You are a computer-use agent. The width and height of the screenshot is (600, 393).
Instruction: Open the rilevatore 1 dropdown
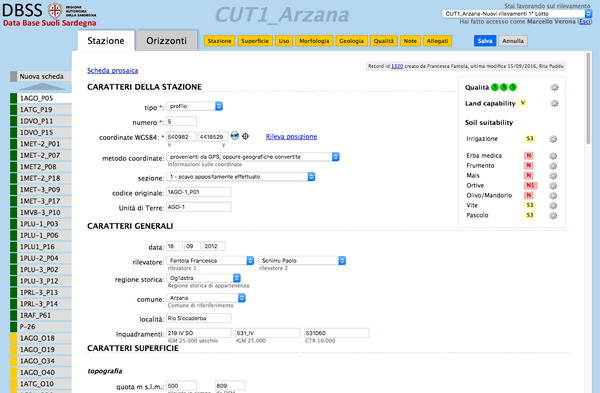click(210, 260)
